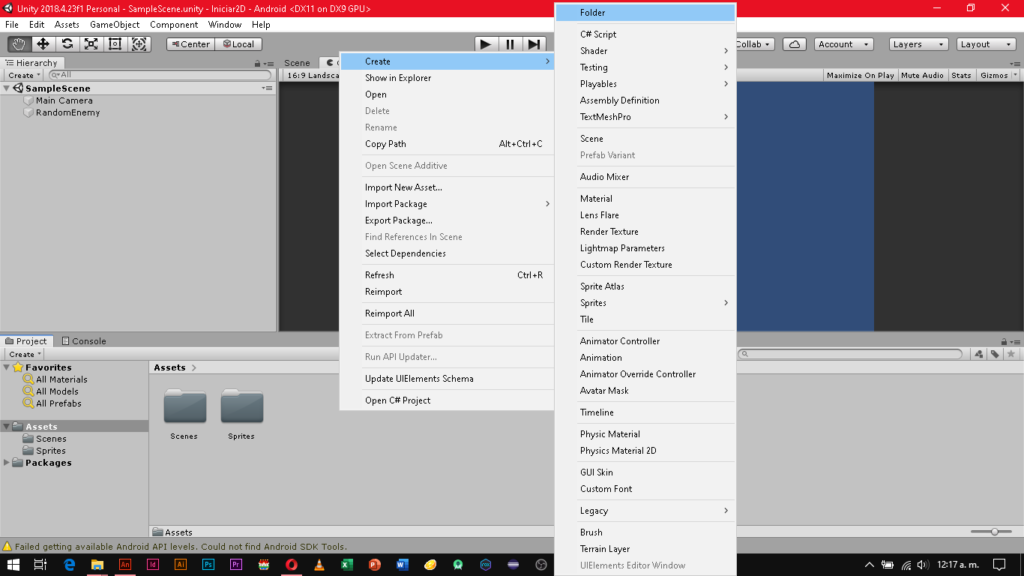Click search by label icon in Project
This screenshot has height=576, width=1024.
(x=995, y=354)
